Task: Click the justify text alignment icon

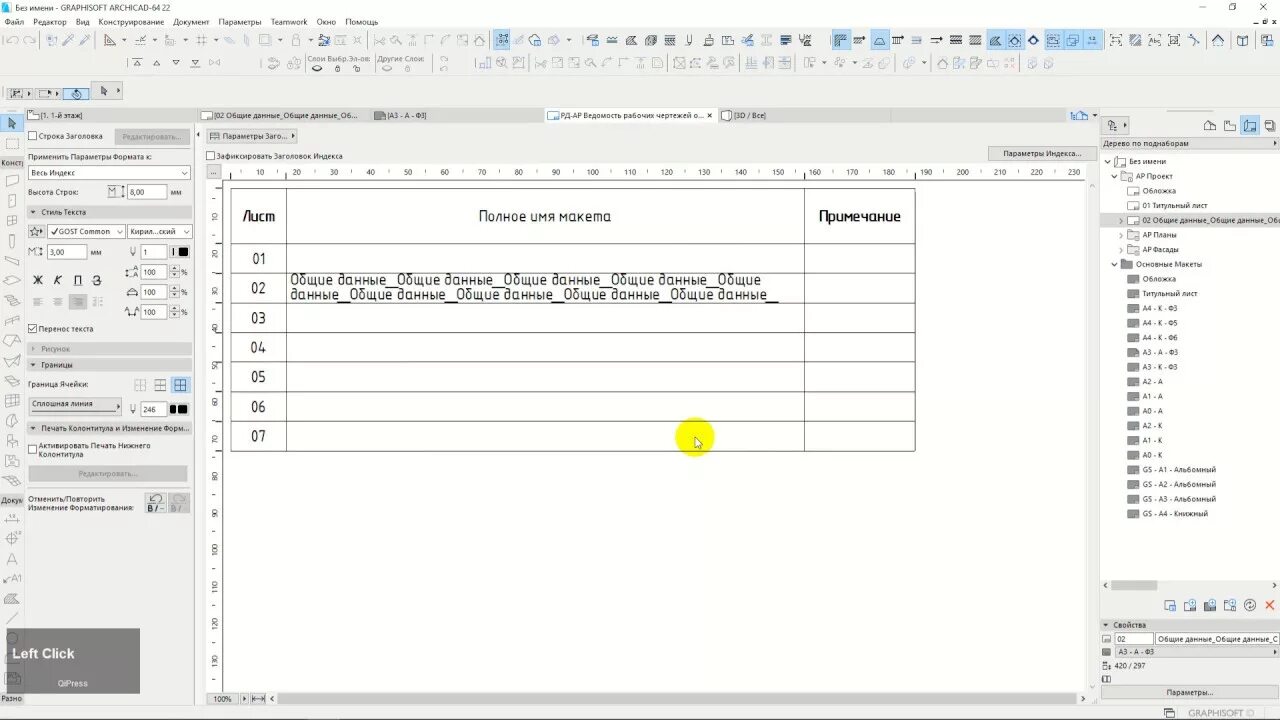Action: (x=97, y=302)
